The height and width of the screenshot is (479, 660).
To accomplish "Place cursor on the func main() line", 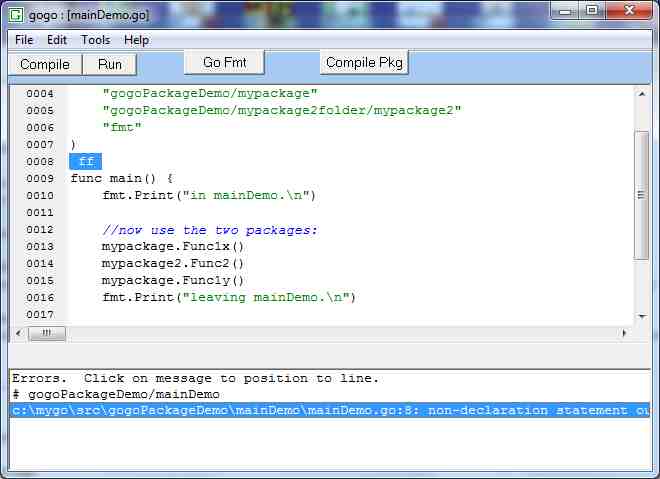I will point(121,178).
